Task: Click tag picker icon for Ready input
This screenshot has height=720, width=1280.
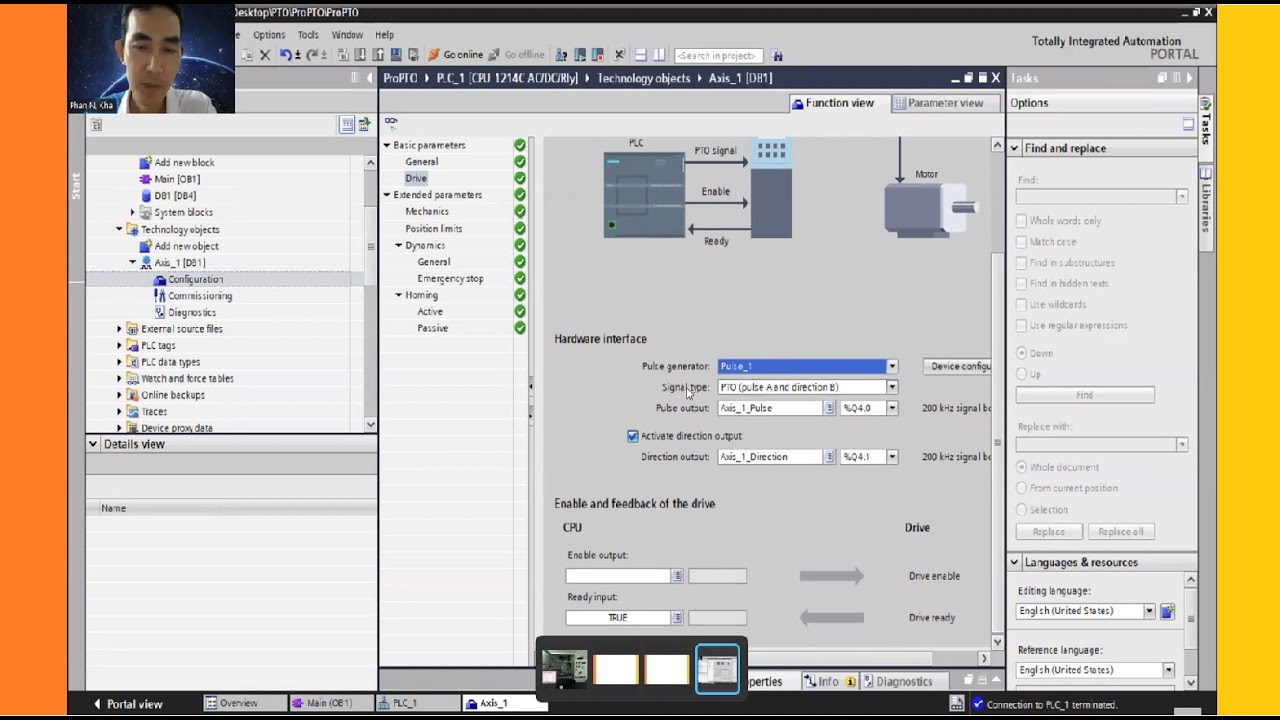Action: (x=677, y=618)
